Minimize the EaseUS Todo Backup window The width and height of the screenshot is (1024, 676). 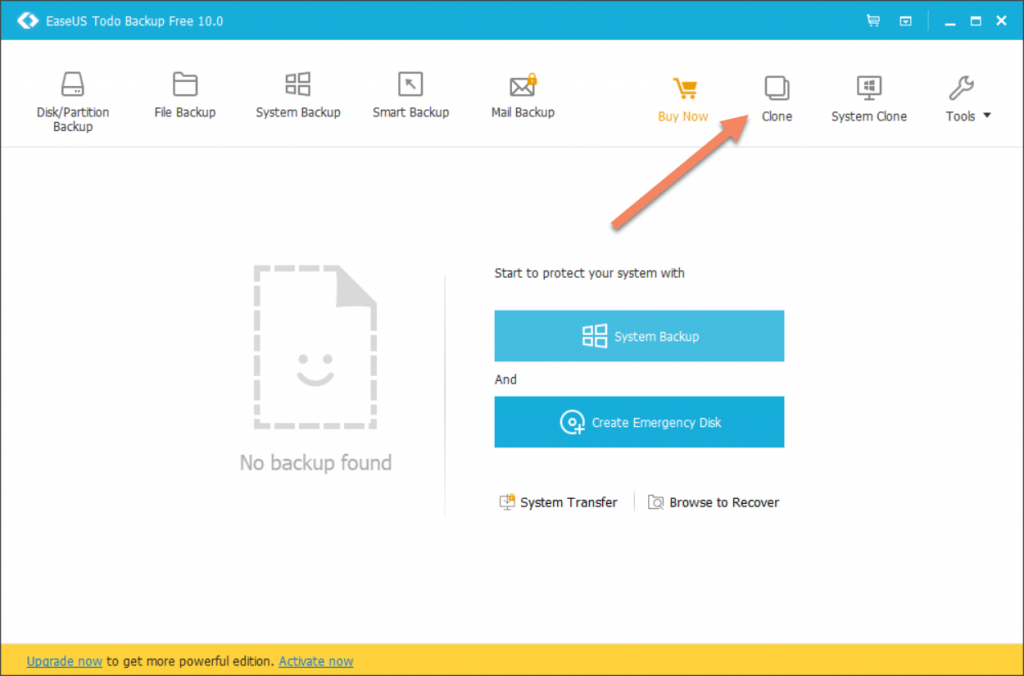pos(950,22)
